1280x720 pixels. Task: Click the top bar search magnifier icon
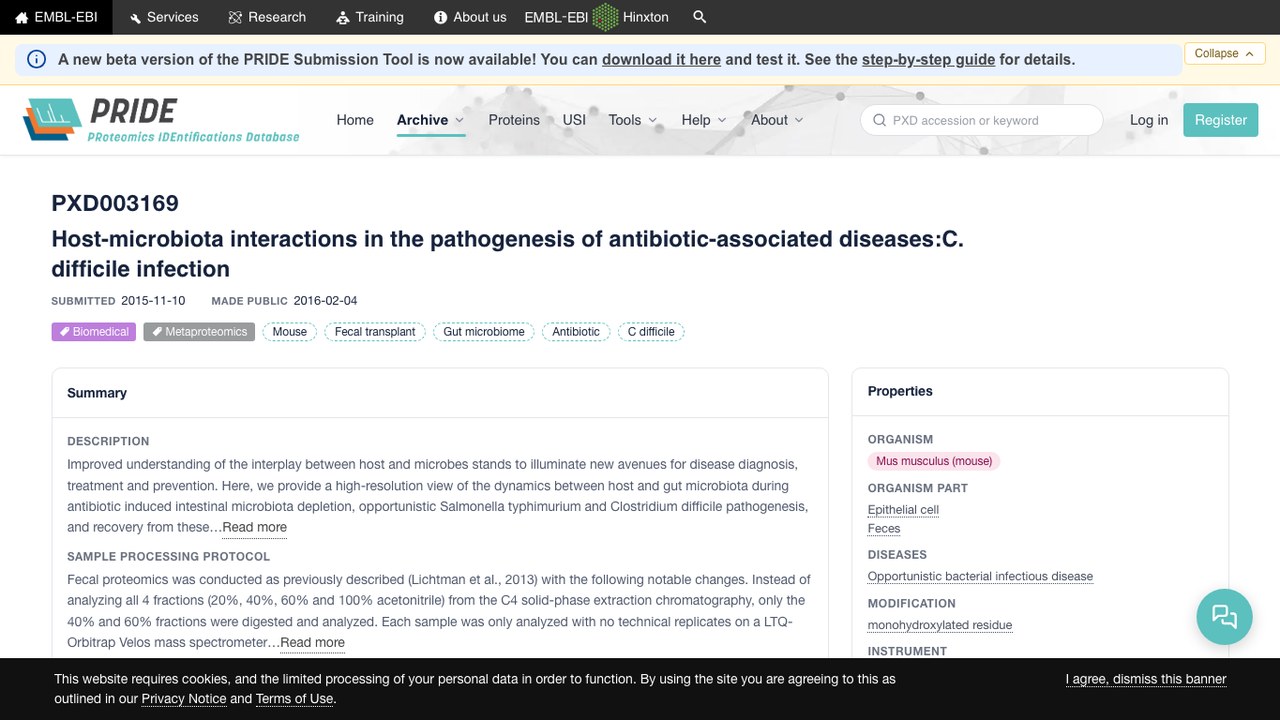(x=700, y=17)
